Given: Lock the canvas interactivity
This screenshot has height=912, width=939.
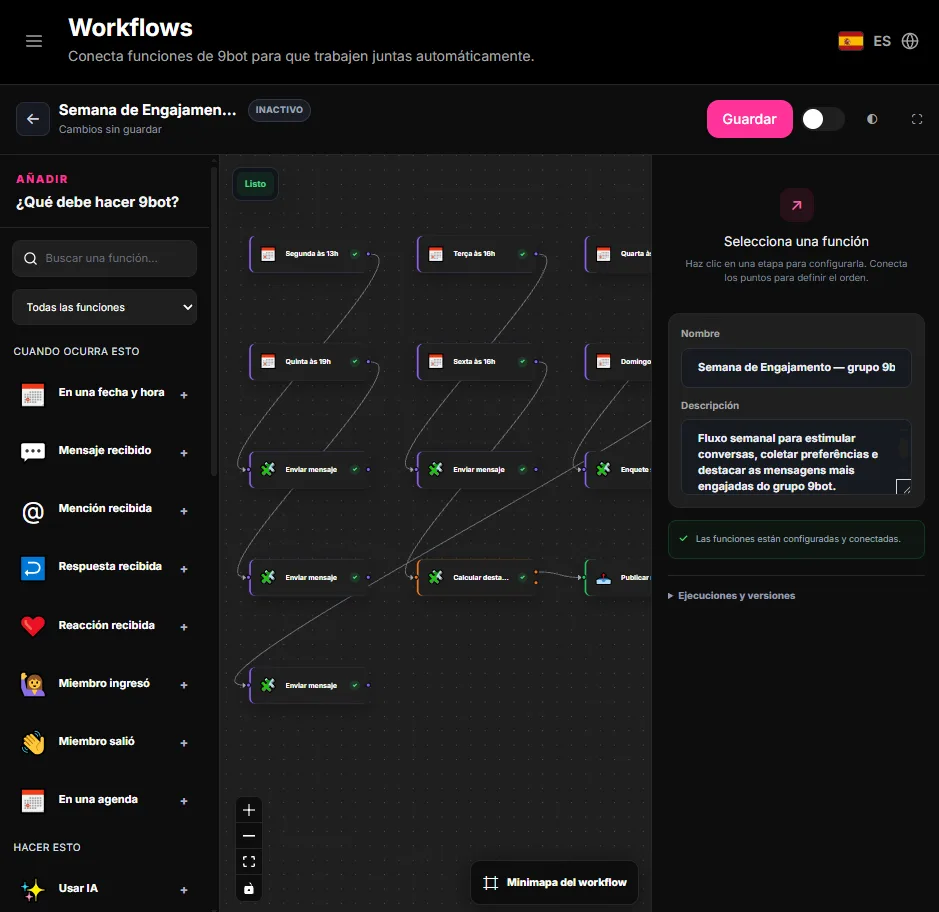Looking at the screenshot, I should [x=249, y=888].
